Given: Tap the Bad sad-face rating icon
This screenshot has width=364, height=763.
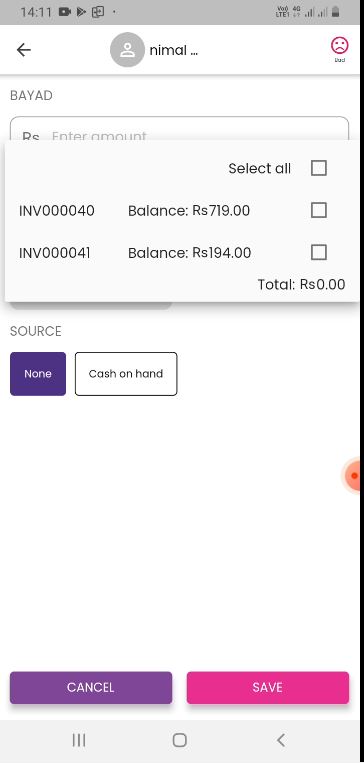Looking at the screenshot, I should (340, 49).
